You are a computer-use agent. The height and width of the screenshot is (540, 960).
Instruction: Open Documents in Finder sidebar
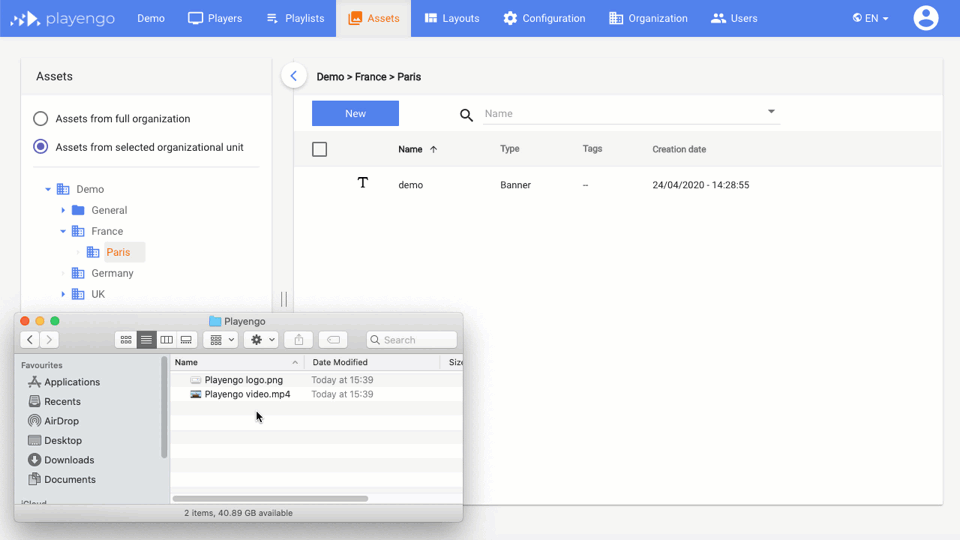(61, 479)
